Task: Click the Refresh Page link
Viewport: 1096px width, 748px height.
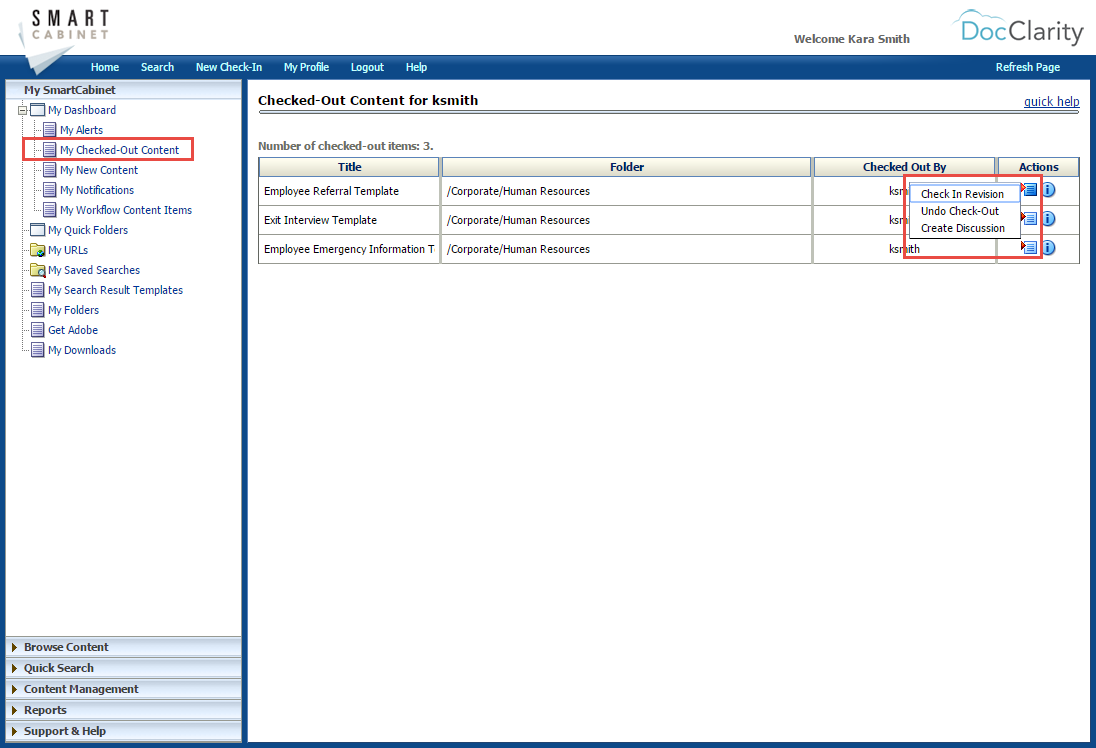Action: [1028, 67]
